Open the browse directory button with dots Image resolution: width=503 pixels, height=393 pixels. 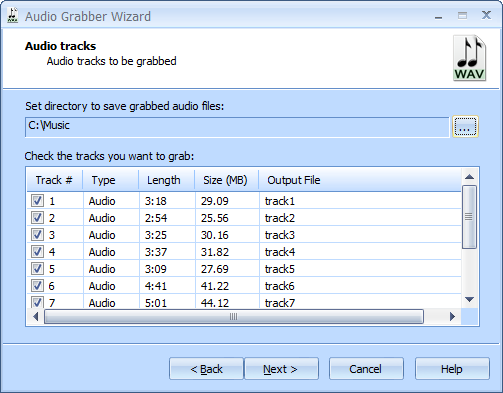465,127
